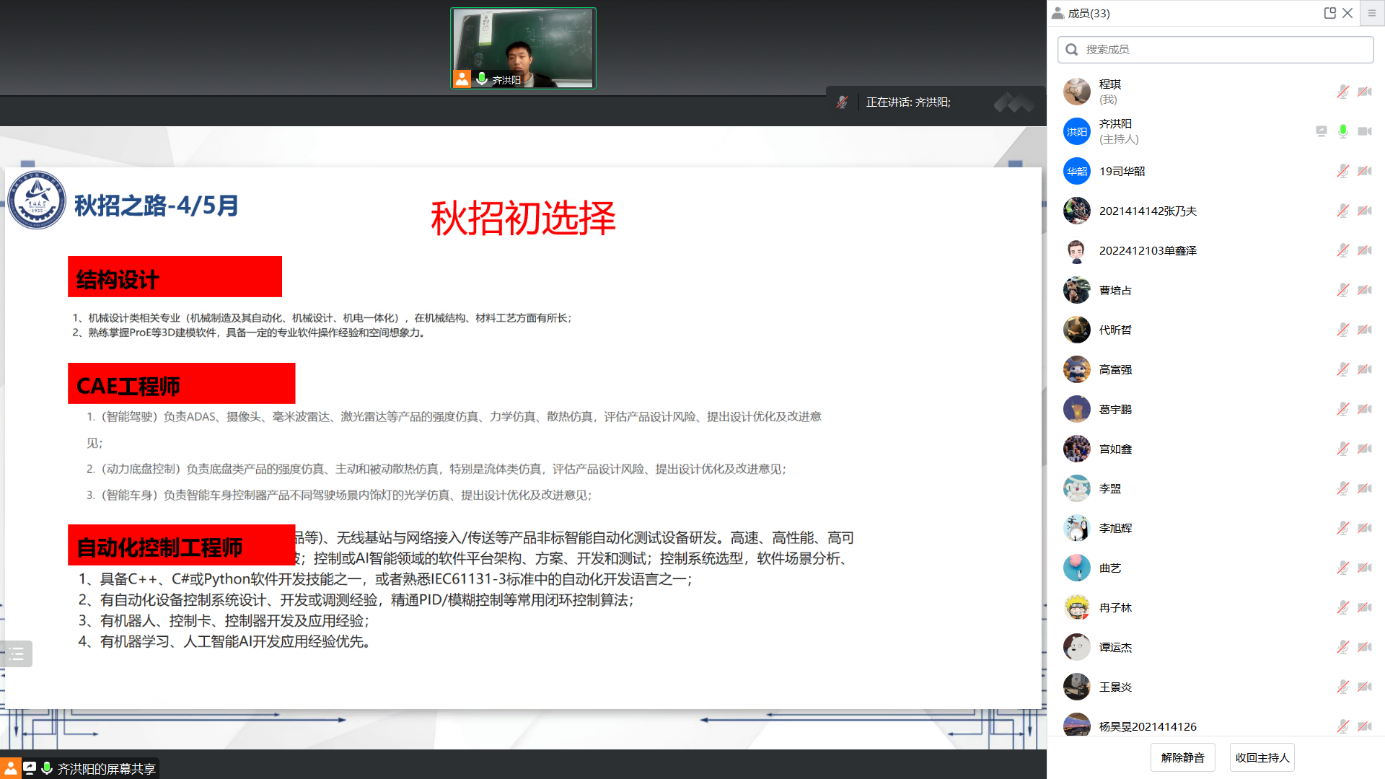Open the slide outline list icon at left edge

[16, 654]
